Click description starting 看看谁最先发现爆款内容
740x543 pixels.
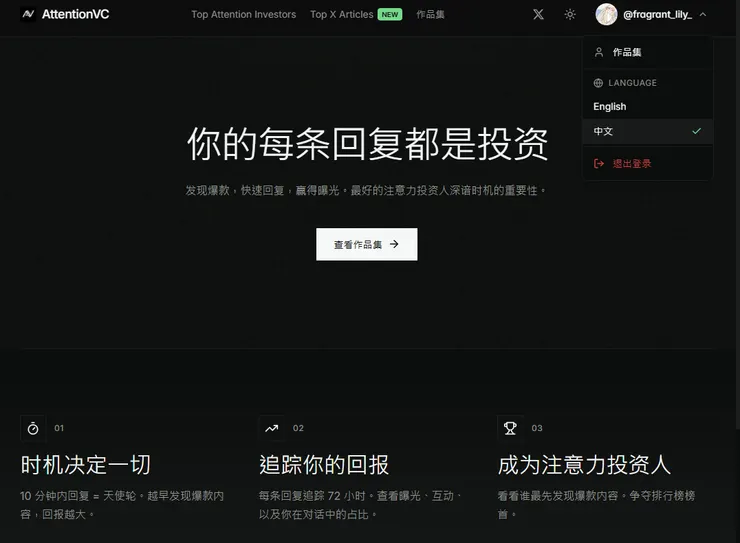click(x=597, y=505)
